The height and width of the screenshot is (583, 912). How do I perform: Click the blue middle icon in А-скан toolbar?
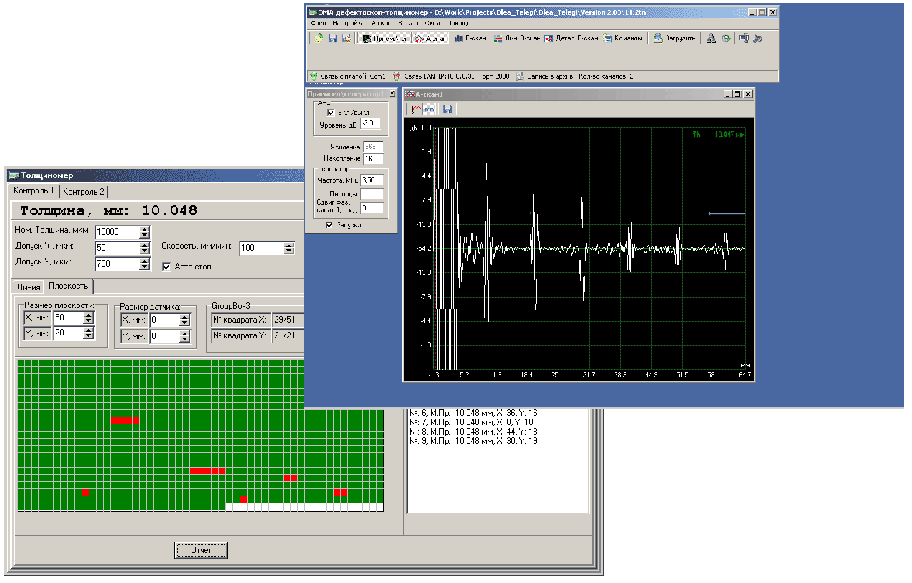click(429, 109)
